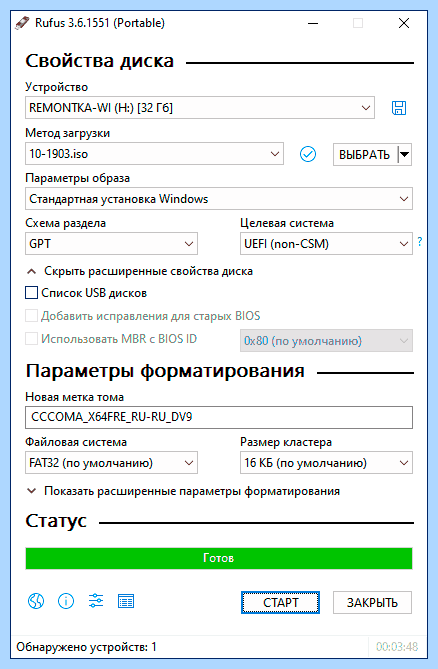438x669 pixels.
Task: Click the Обнаружено устройств: 1 status text
Action: coord(87,647)
